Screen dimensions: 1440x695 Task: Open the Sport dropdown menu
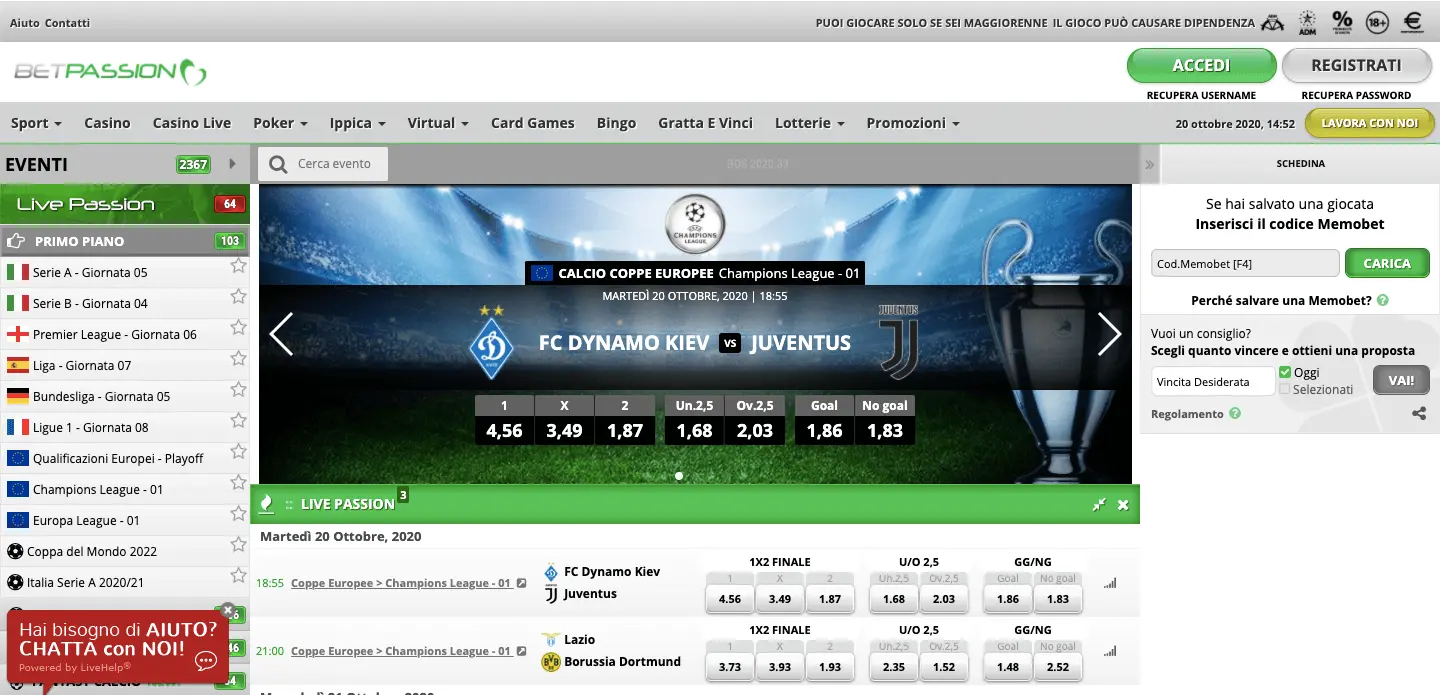(36, 123)
